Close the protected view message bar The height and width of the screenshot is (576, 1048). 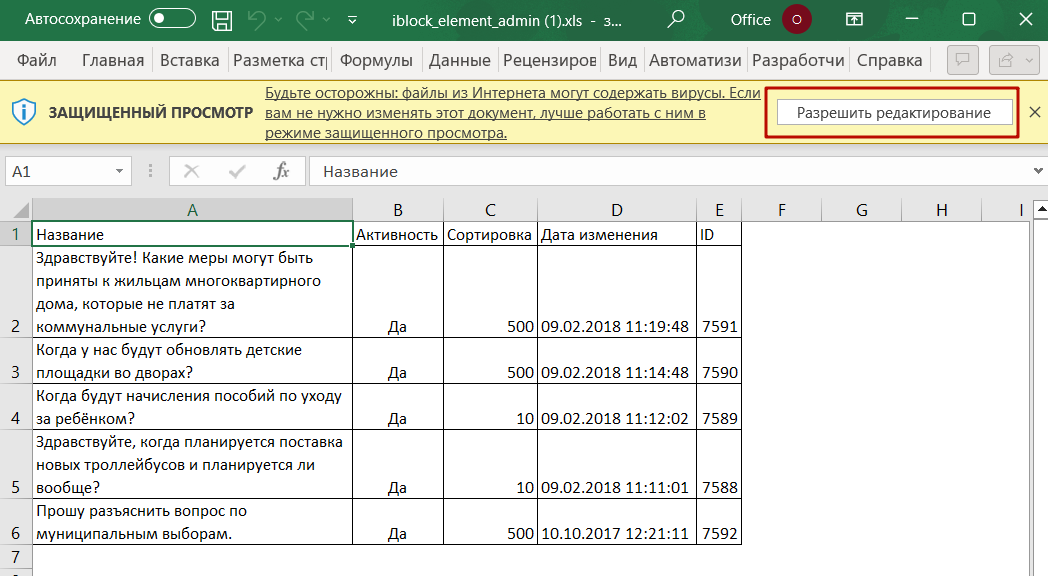[1035, 112]
